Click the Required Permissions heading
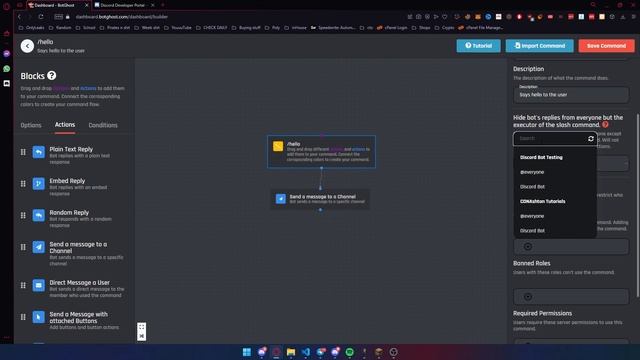 [x=542, y=313]
